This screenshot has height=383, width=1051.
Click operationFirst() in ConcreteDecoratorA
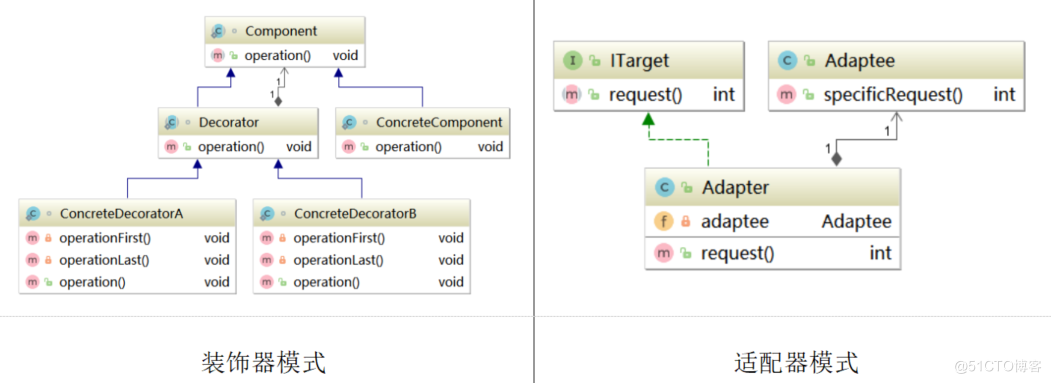pos(105,237)
